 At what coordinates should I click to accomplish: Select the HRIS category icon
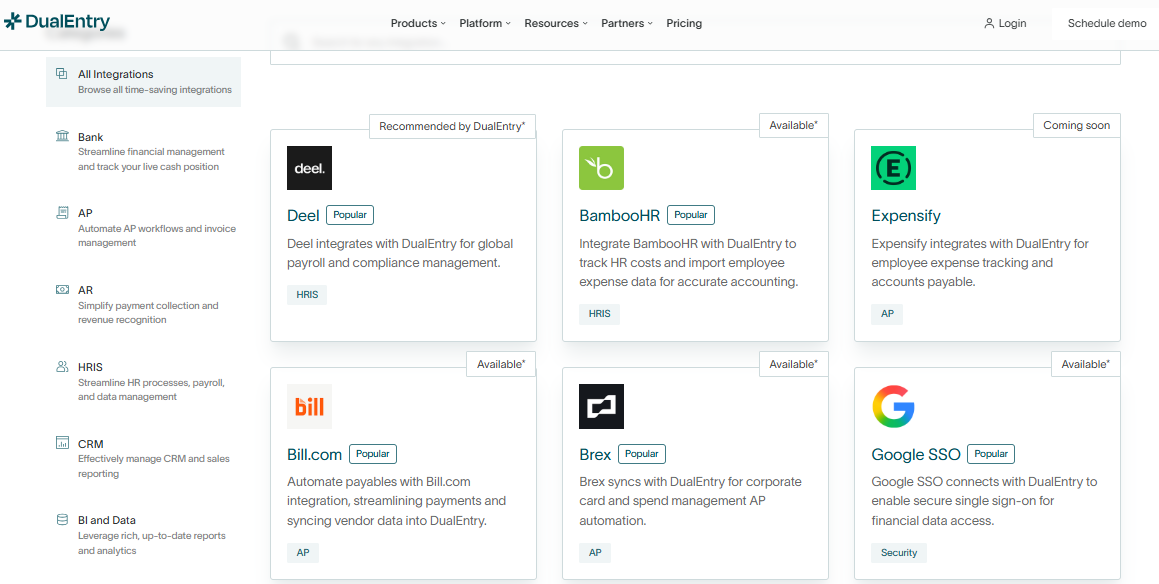[x=62, y=366]
